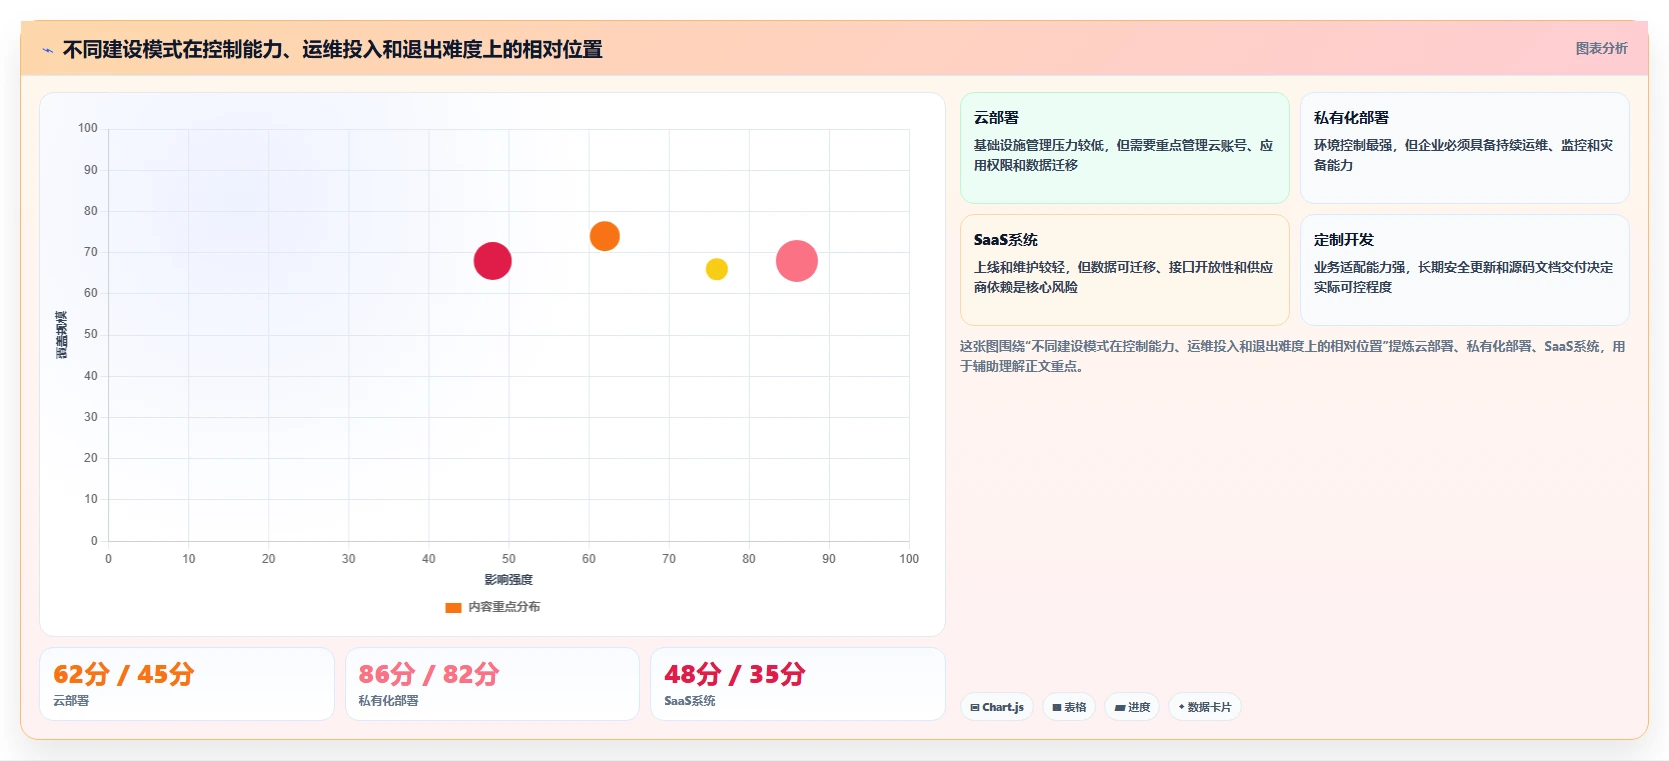Click the 业务适配能力强 description text
The width and height of the screenshot is (1669, 761).
(x=1463, y=277)
